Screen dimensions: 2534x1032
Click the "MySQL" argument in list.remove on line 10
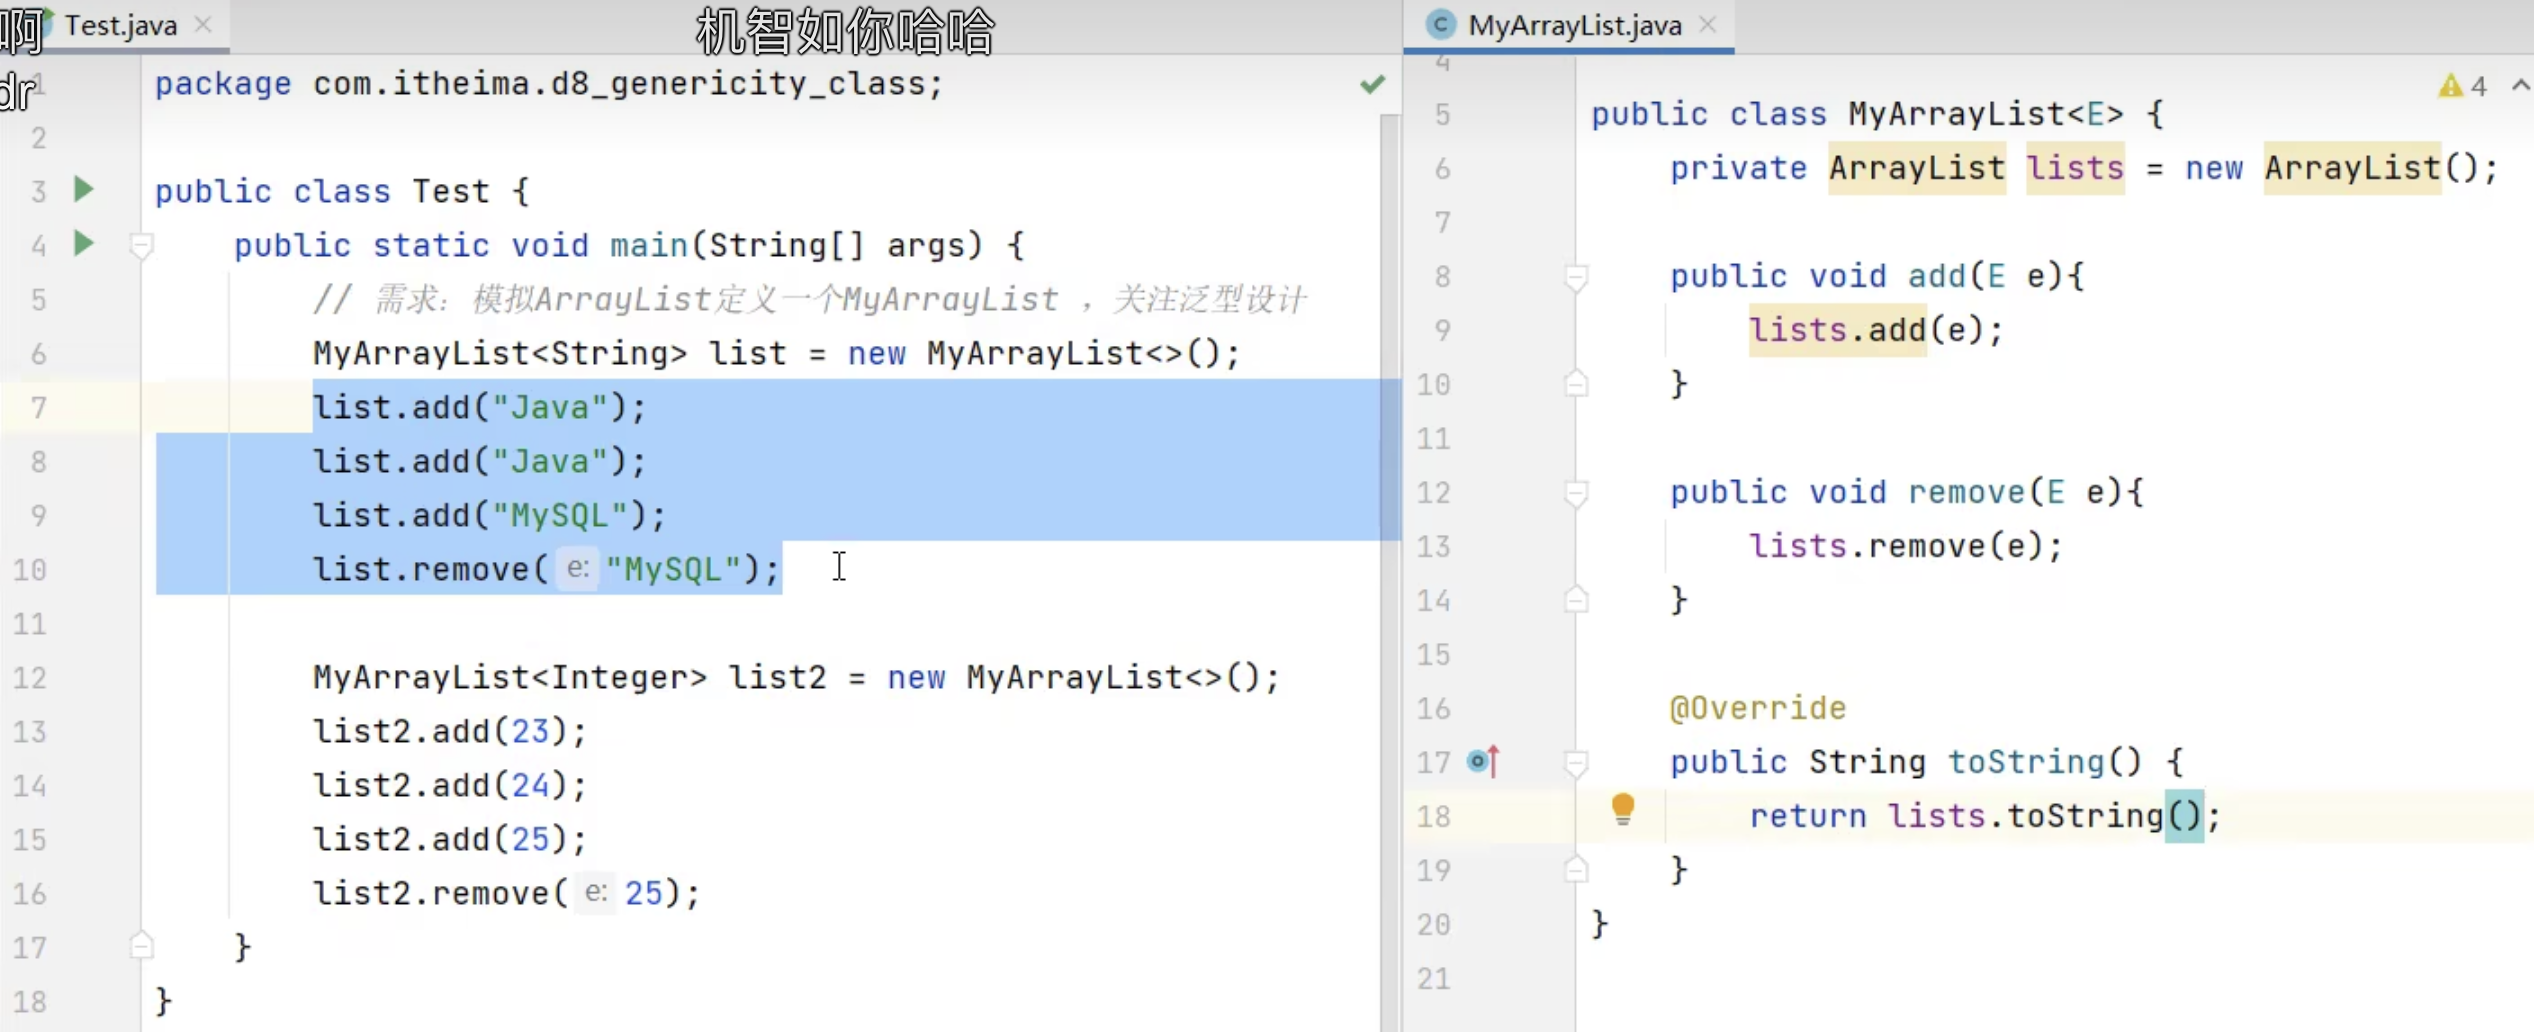[x=672, y=569]
